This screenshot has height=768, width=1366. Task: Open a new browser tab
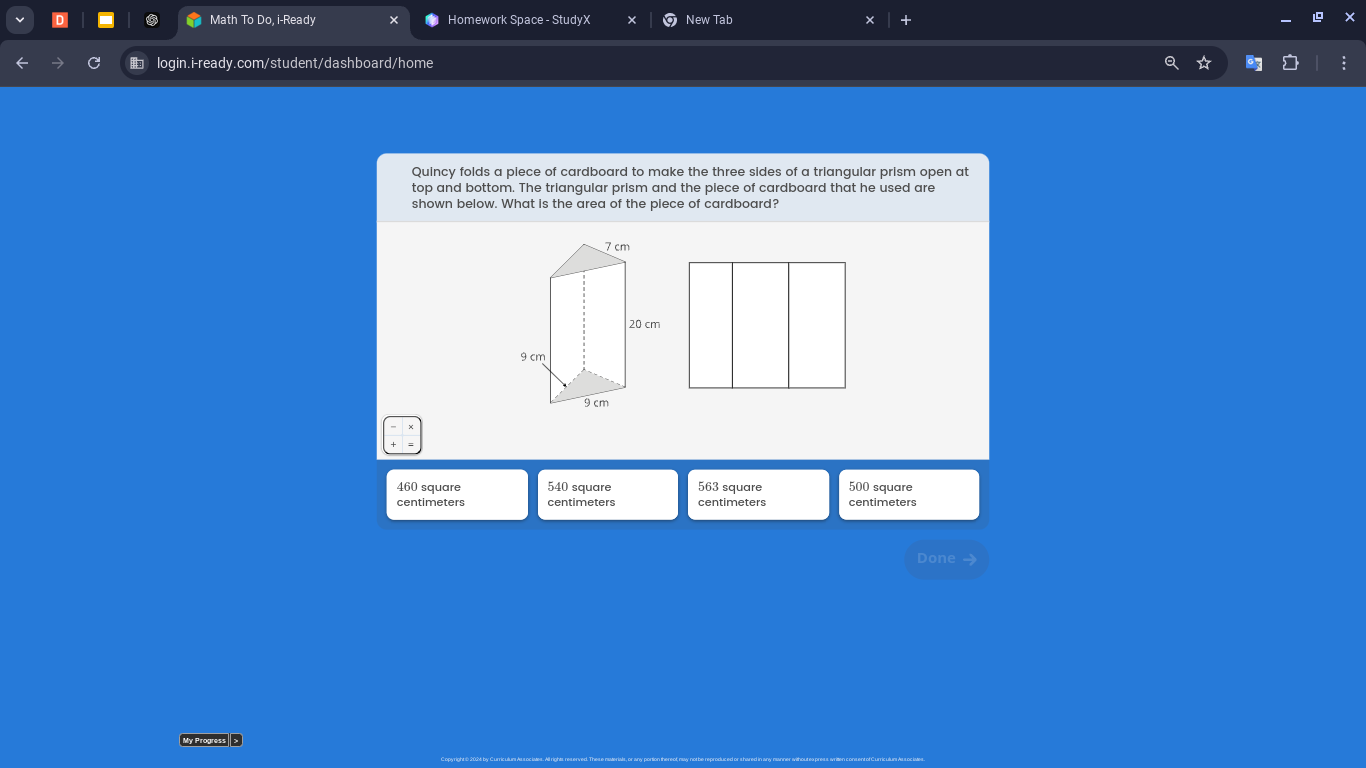[906, 20]
